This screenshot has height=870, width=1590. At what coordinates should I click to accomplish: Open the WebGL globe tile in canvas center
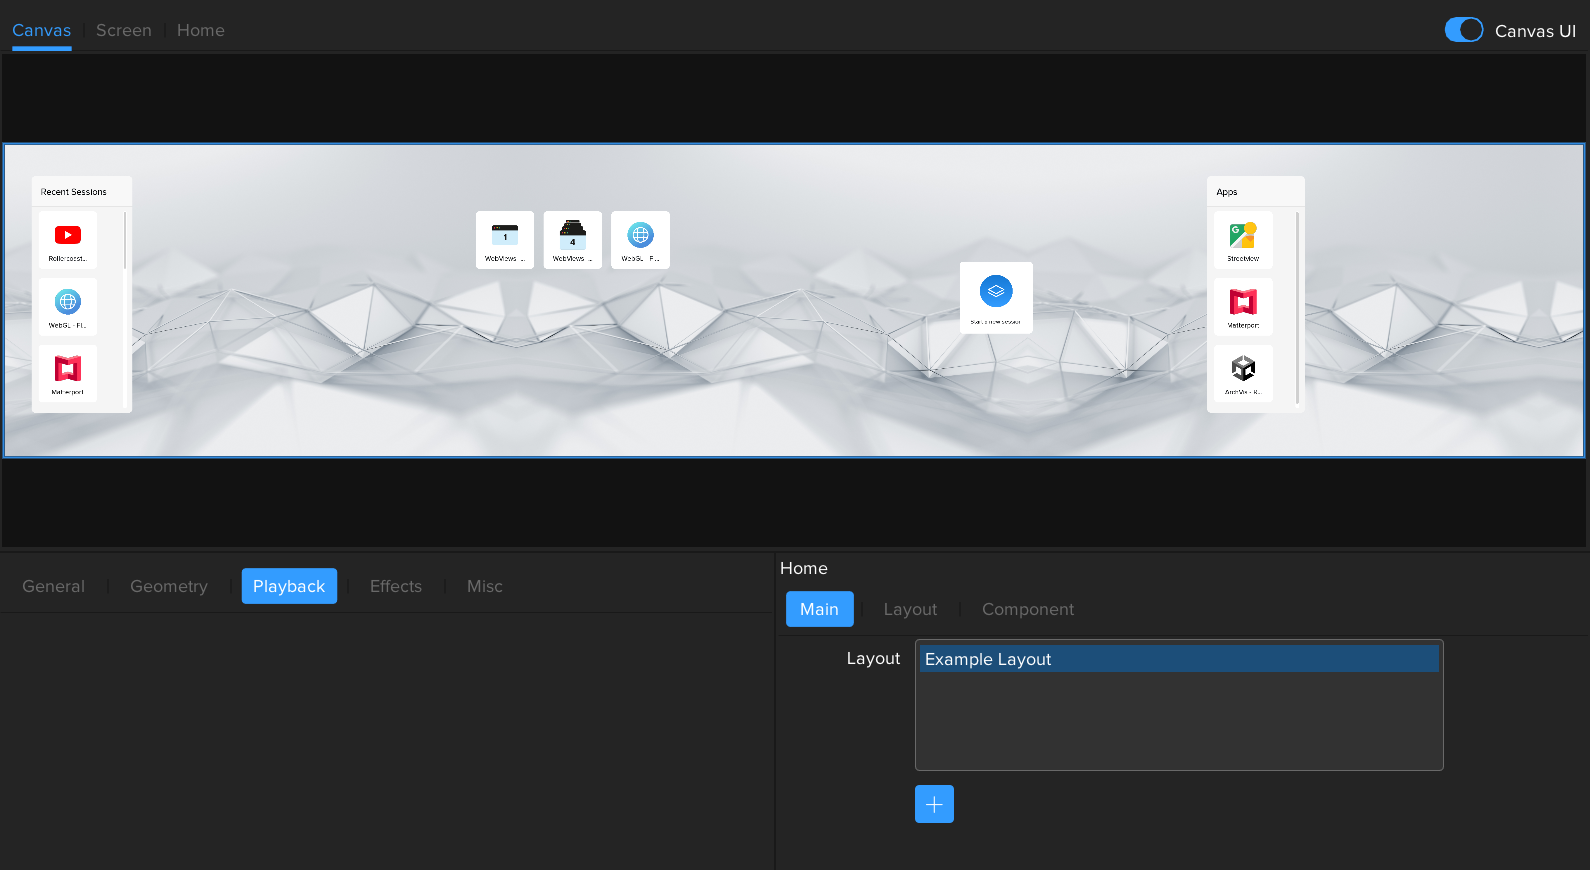(640, 240)
